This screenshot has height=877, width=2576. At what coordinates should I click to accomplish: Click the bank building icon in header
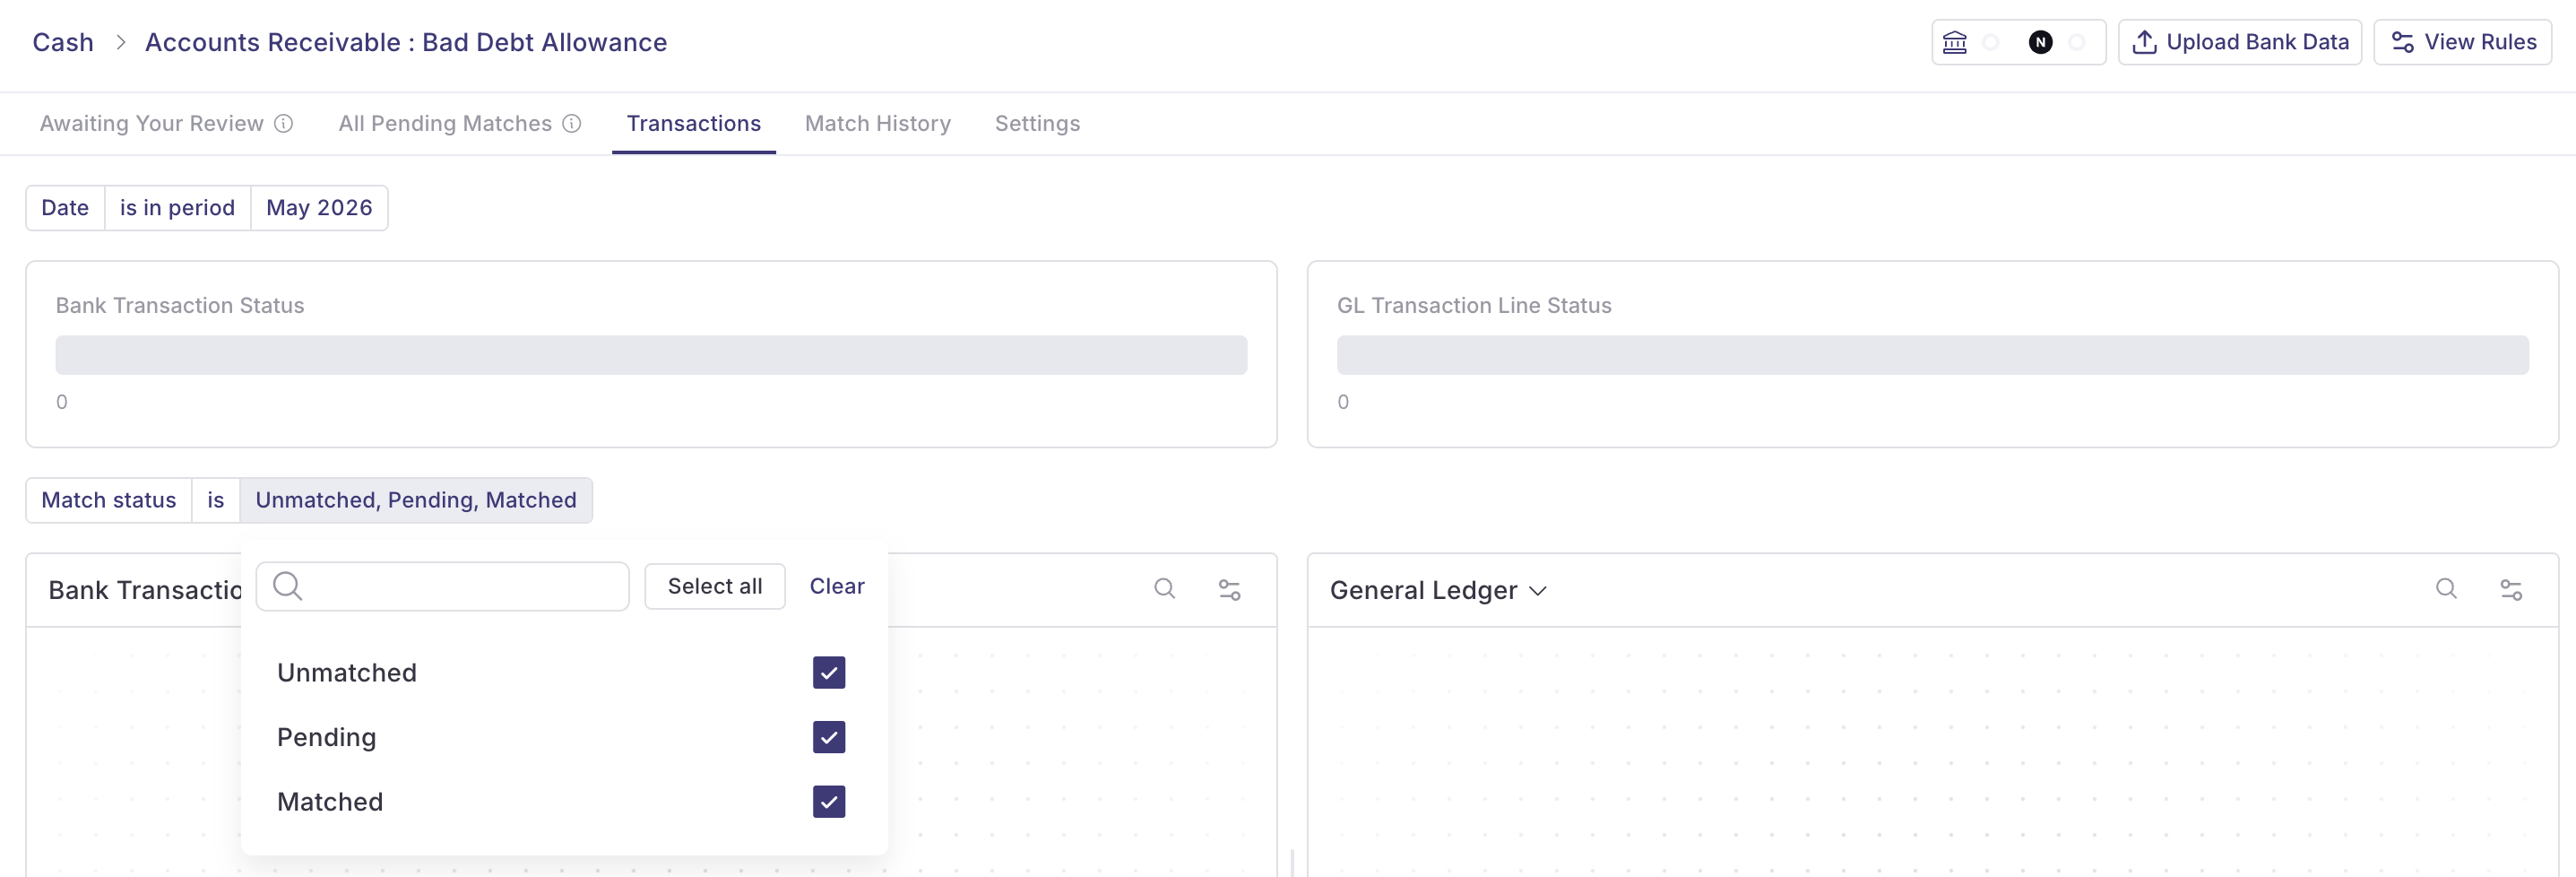coord(1954,42)
